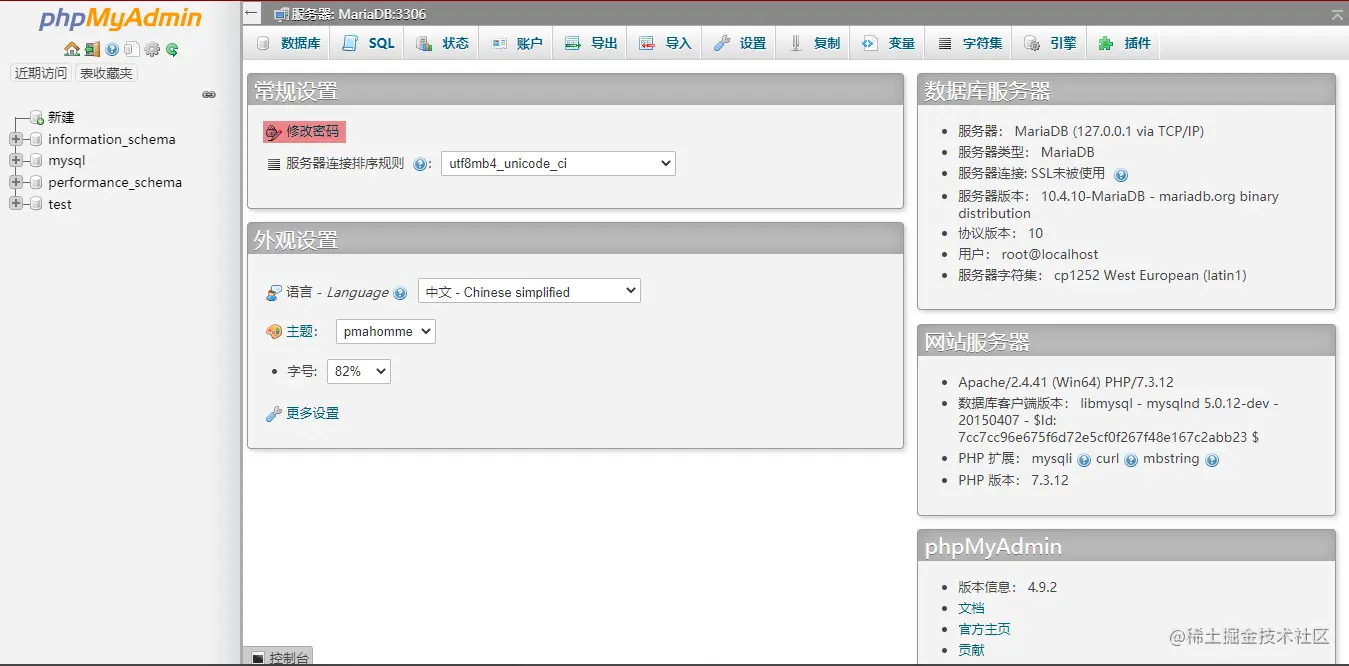The height and width of the screenshot is (666, 1349).
Task: Open help icon next to mbstring extension
Action: tap(1212, 460)
